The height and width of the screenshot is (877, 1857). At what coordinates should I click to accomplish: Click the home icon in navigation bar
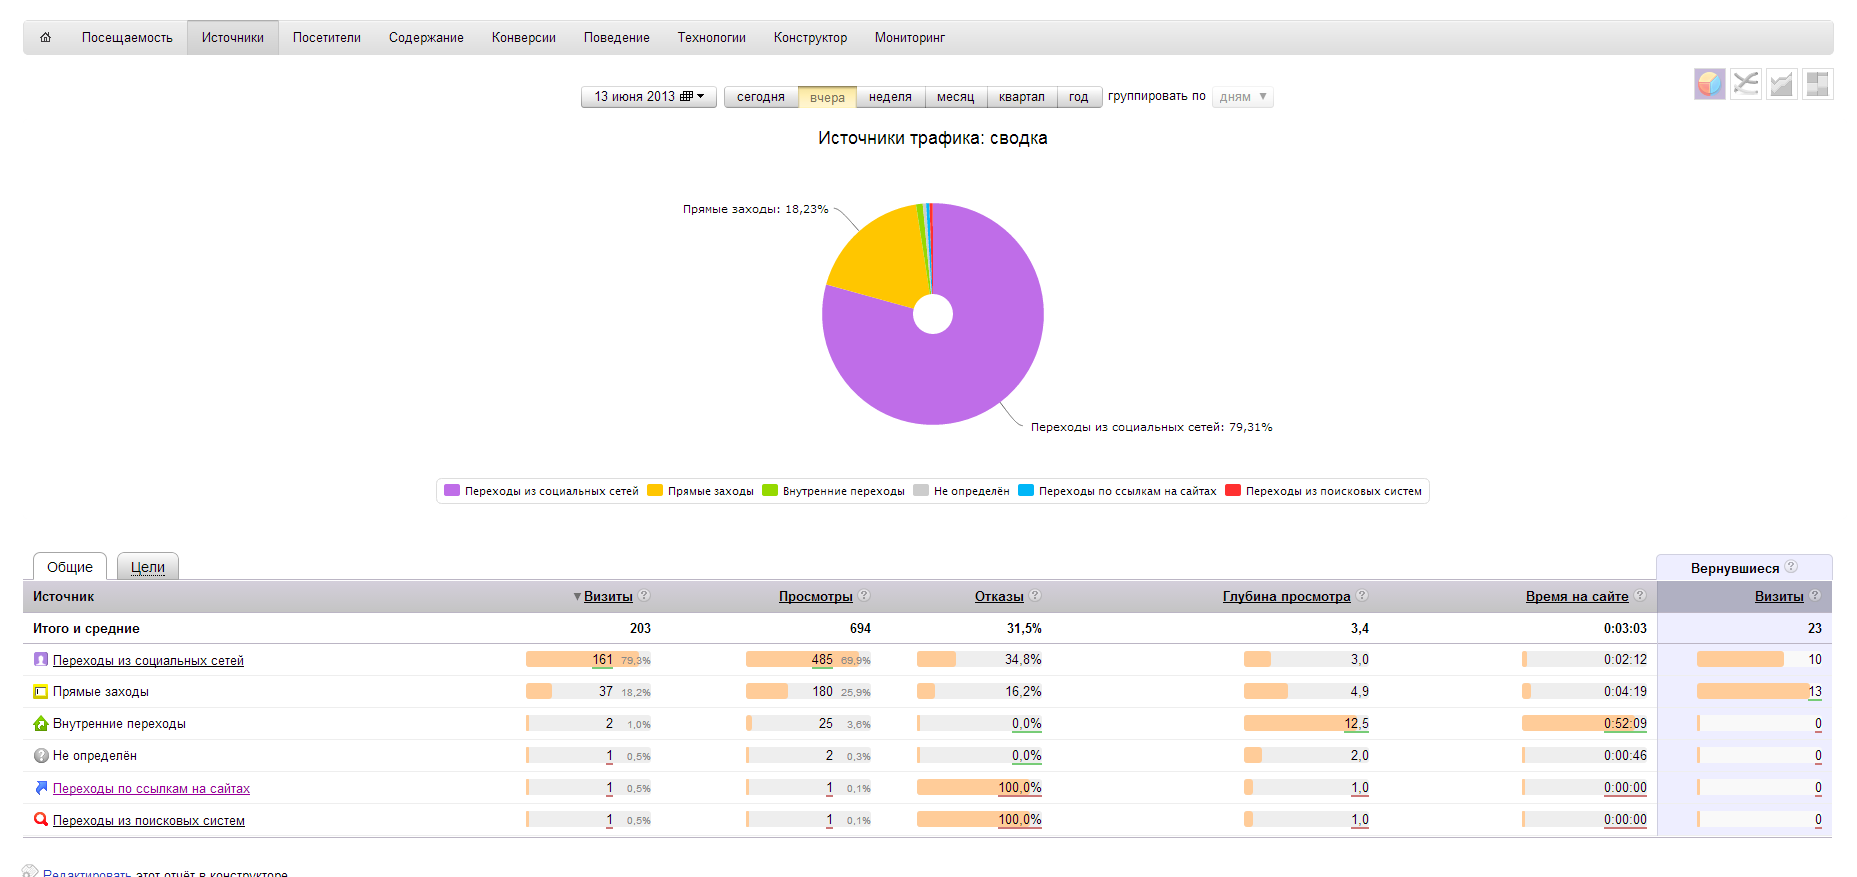tap(45, 38)
